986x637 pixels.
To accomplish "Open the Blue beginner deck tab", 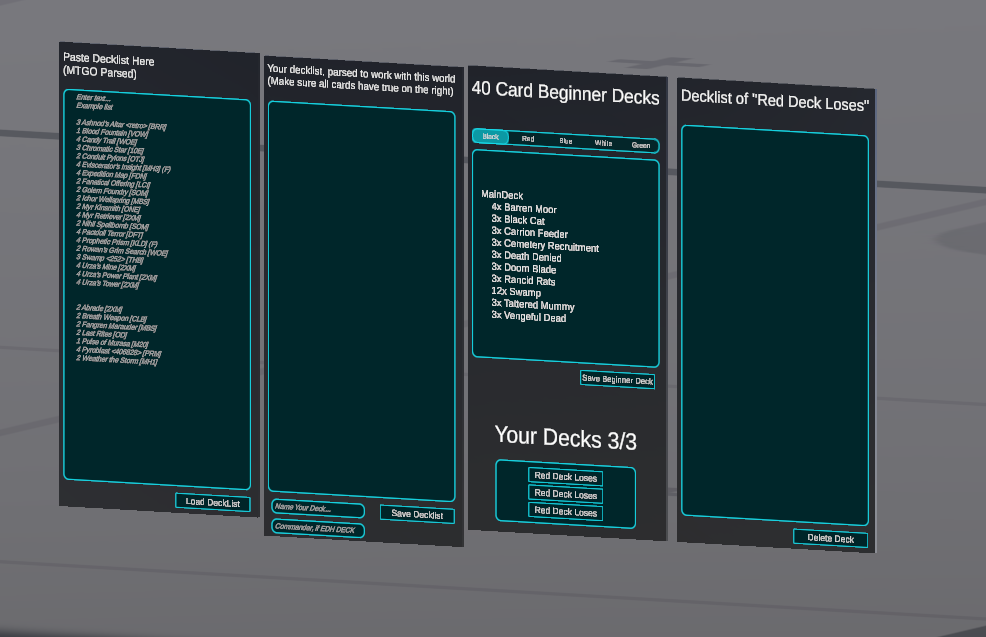I will tap(566, 141).
